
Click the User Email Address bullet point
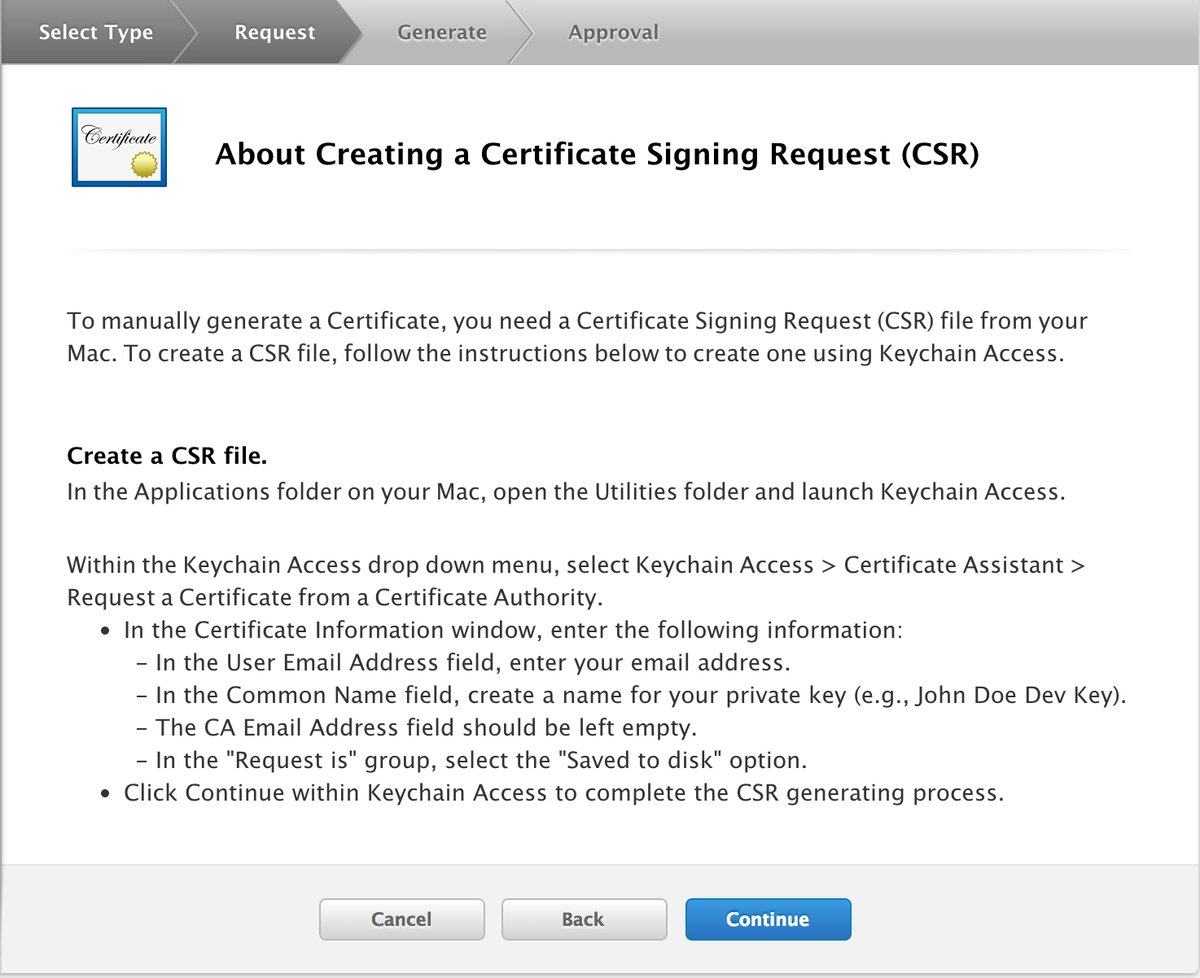[x=454, y=662]
